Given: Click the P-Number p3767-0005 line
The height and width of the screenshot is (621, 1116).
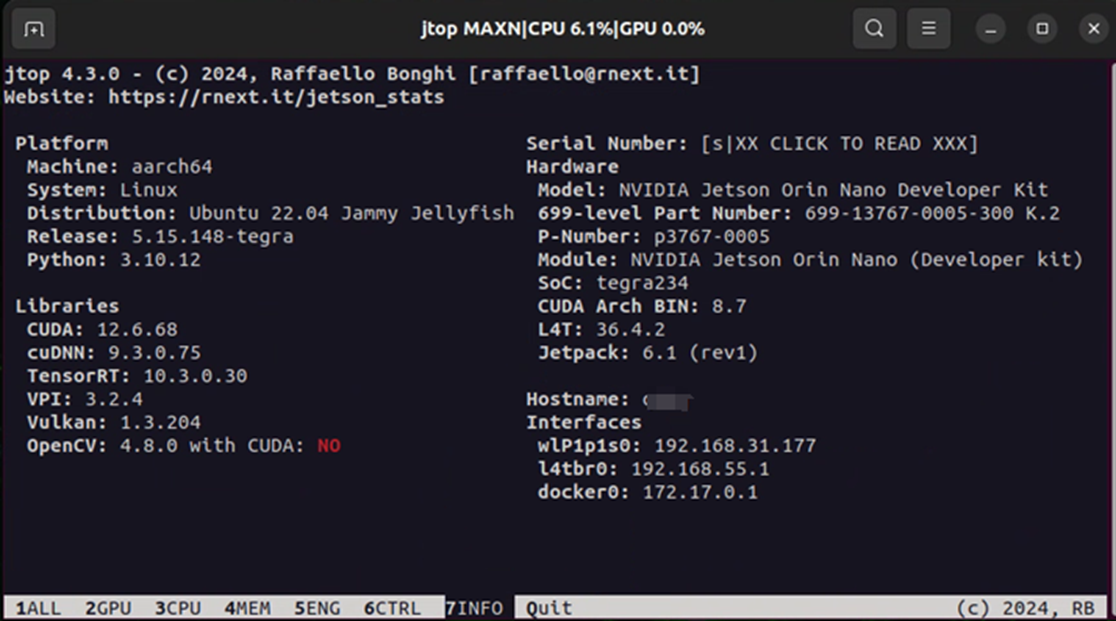Looking at the screenshot, I should click(x=653, y=237).
